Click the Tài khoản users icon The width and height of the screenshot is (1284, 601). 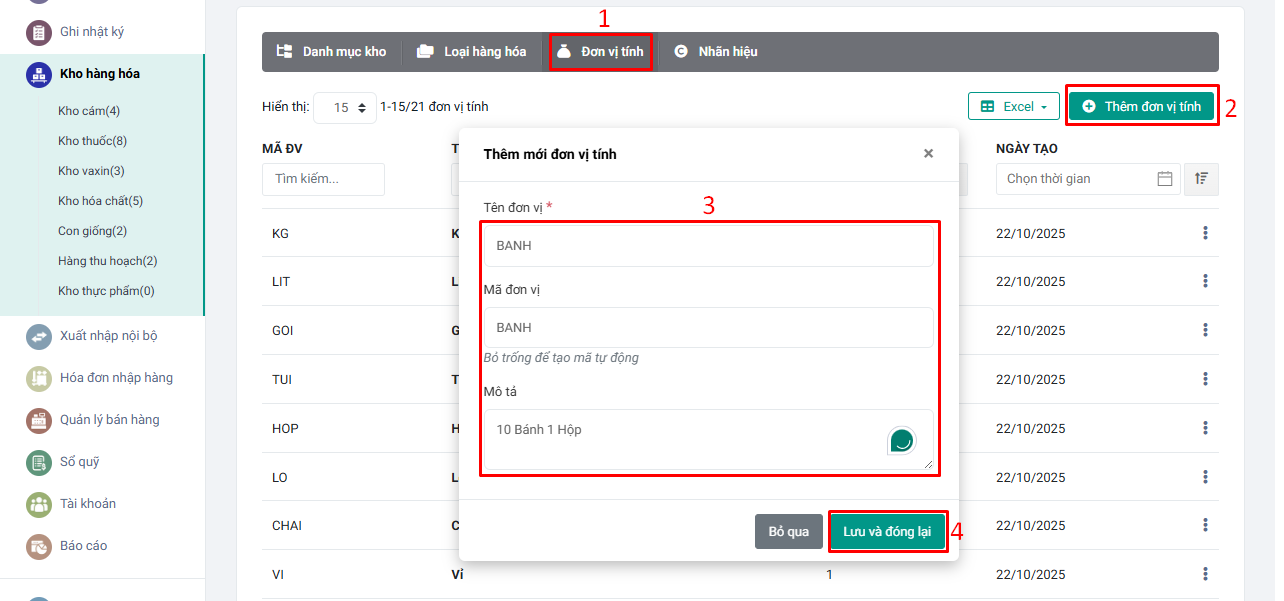pyautogui.click(x=39, y=505)
